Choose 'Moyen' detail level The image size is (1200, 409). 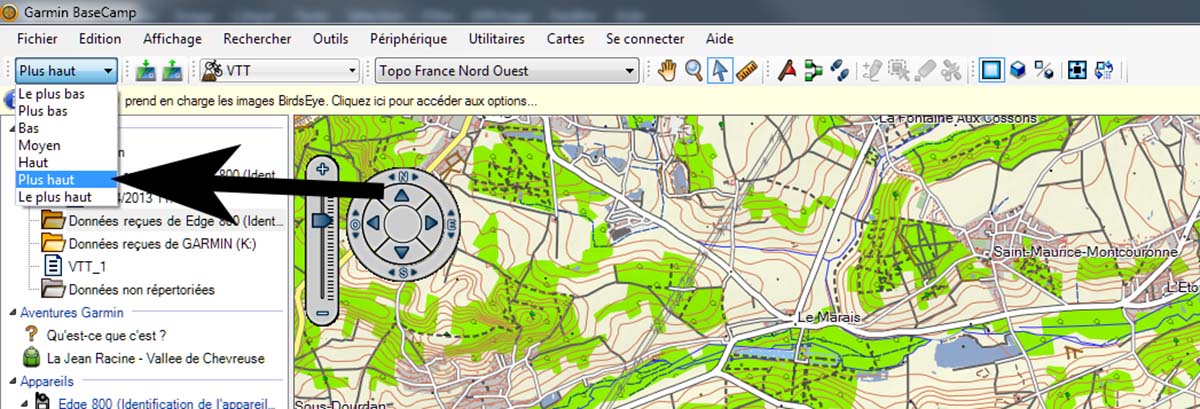[66, 146]
